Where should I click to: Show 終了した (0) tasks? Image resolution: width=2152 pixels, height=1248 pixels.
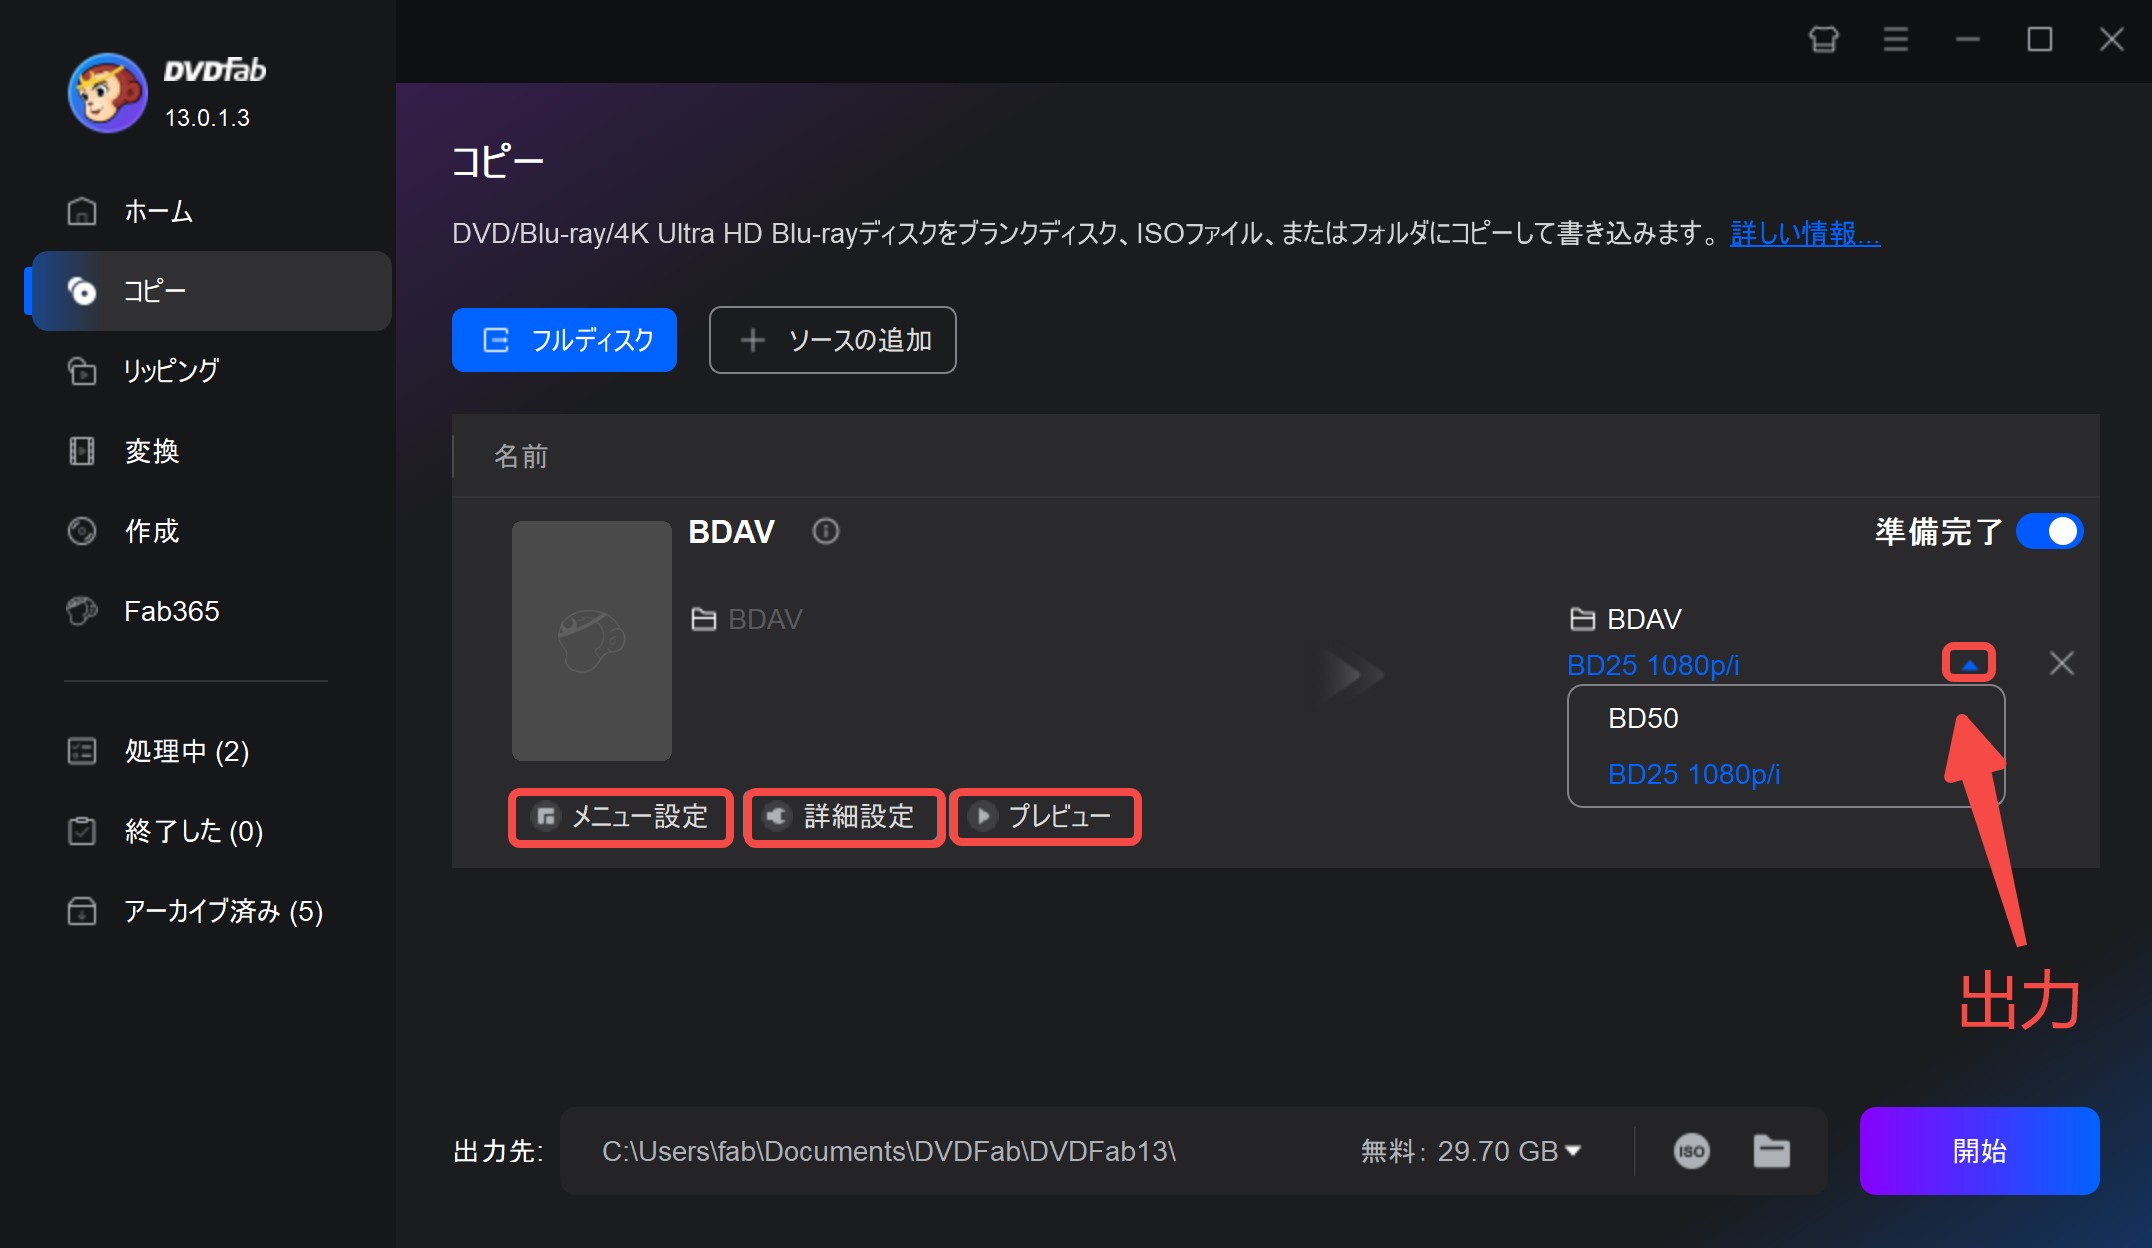click(x=210, y=831)
